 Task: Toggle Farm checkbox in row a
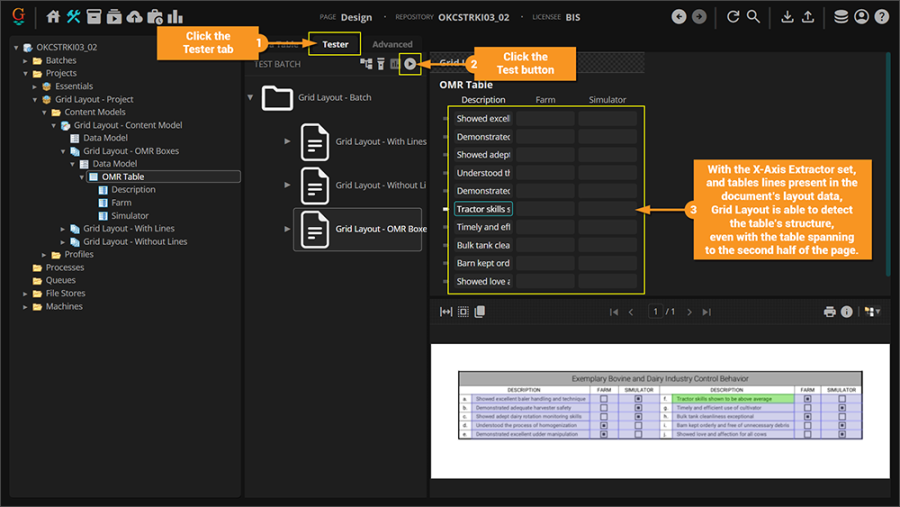click(604, 399)
